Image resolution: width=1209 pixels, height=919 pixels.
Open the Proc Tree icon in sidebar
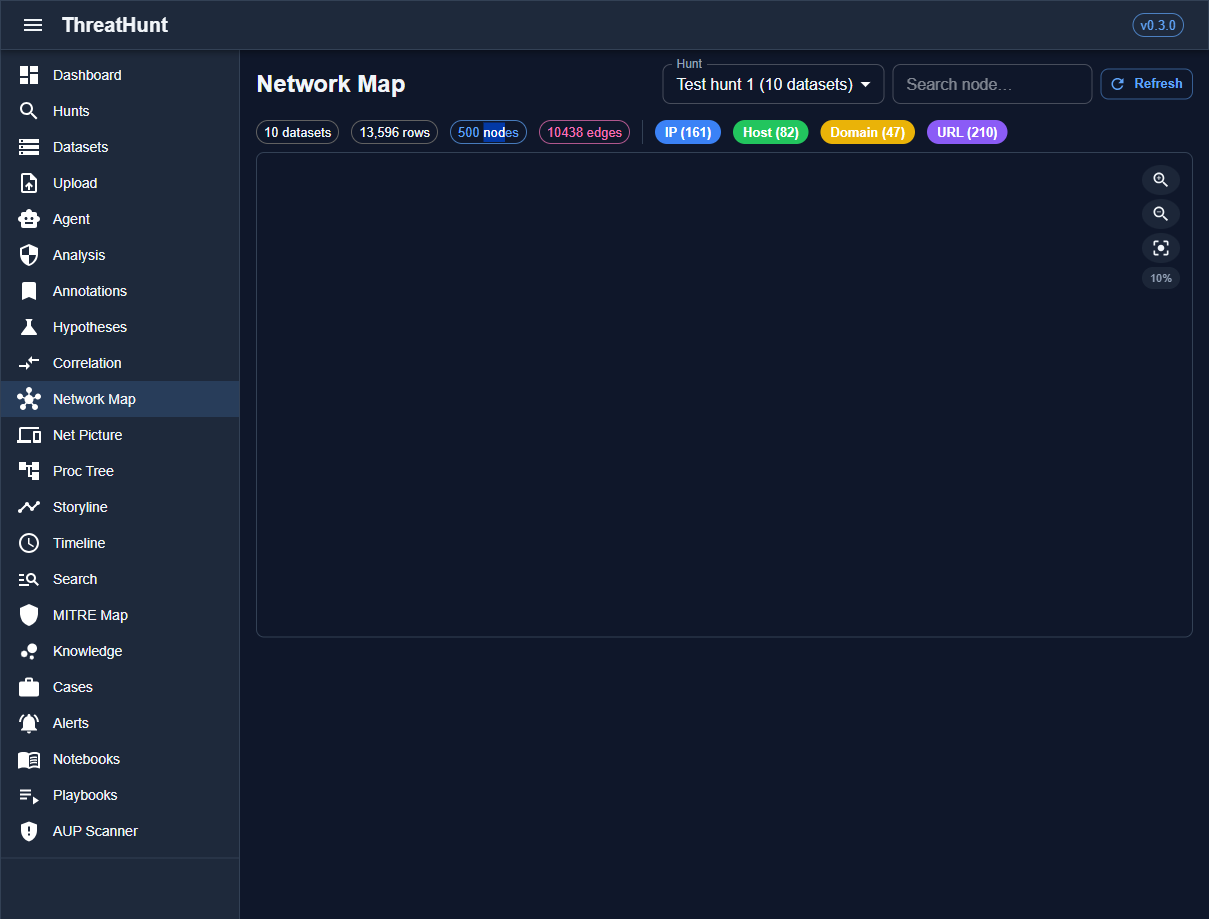29,471
